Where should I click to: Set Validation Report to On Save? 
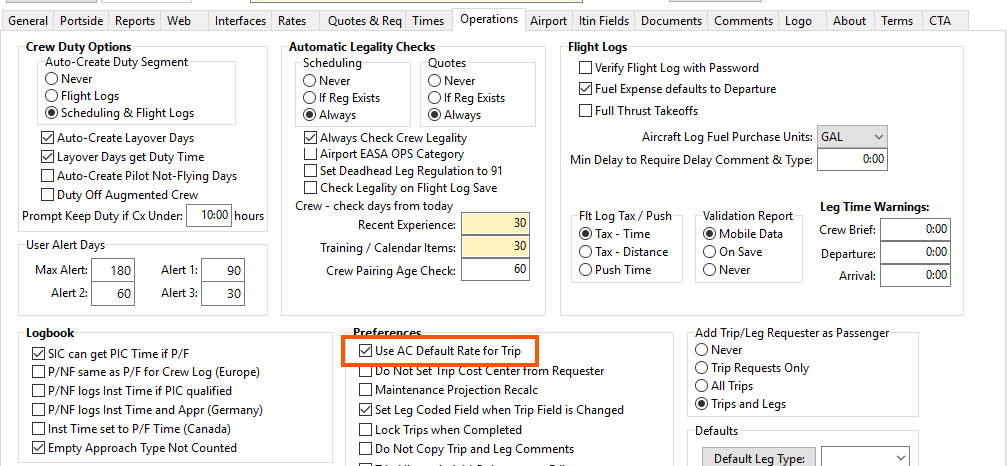pos(709,252)
